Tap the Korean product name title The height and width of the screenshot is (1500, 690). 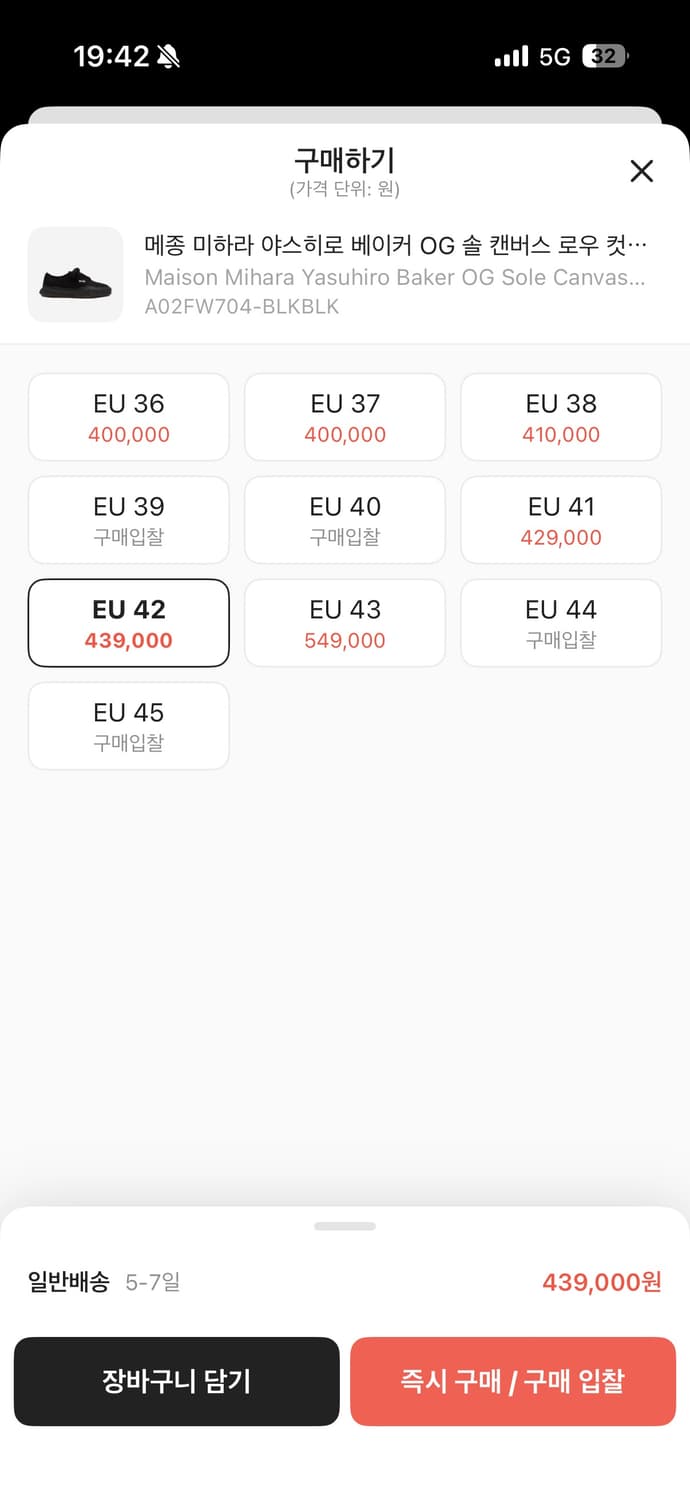(396, 244)
